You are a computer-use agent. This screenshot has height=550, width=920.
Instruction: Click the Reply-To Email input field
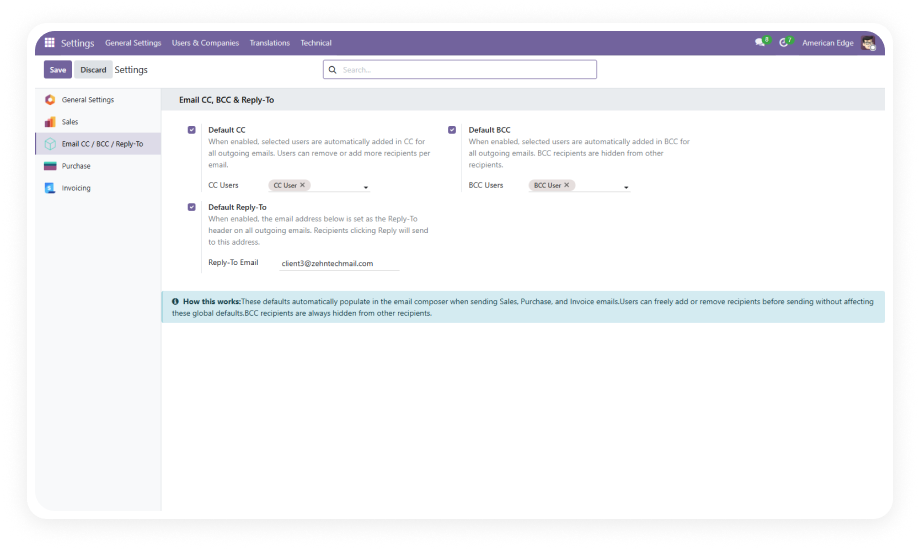(339, 264)
